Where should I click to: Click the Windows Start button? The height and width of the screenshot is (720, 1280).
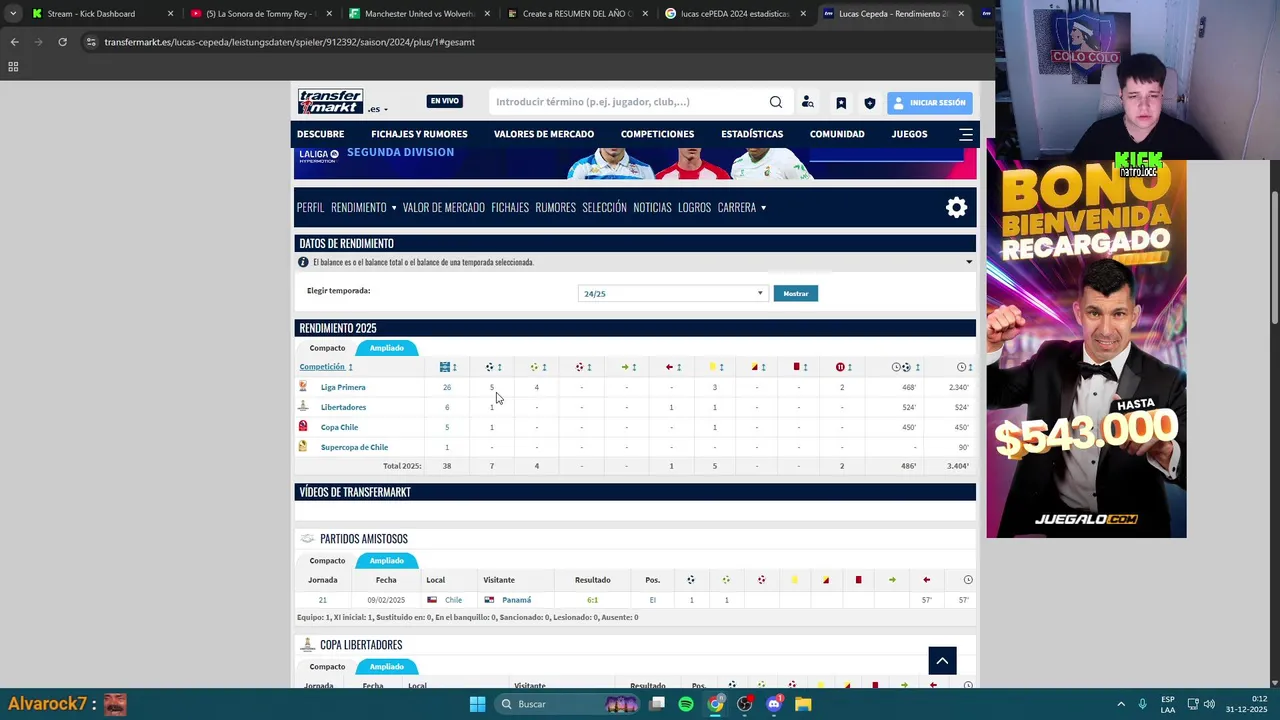pos(478,704)
